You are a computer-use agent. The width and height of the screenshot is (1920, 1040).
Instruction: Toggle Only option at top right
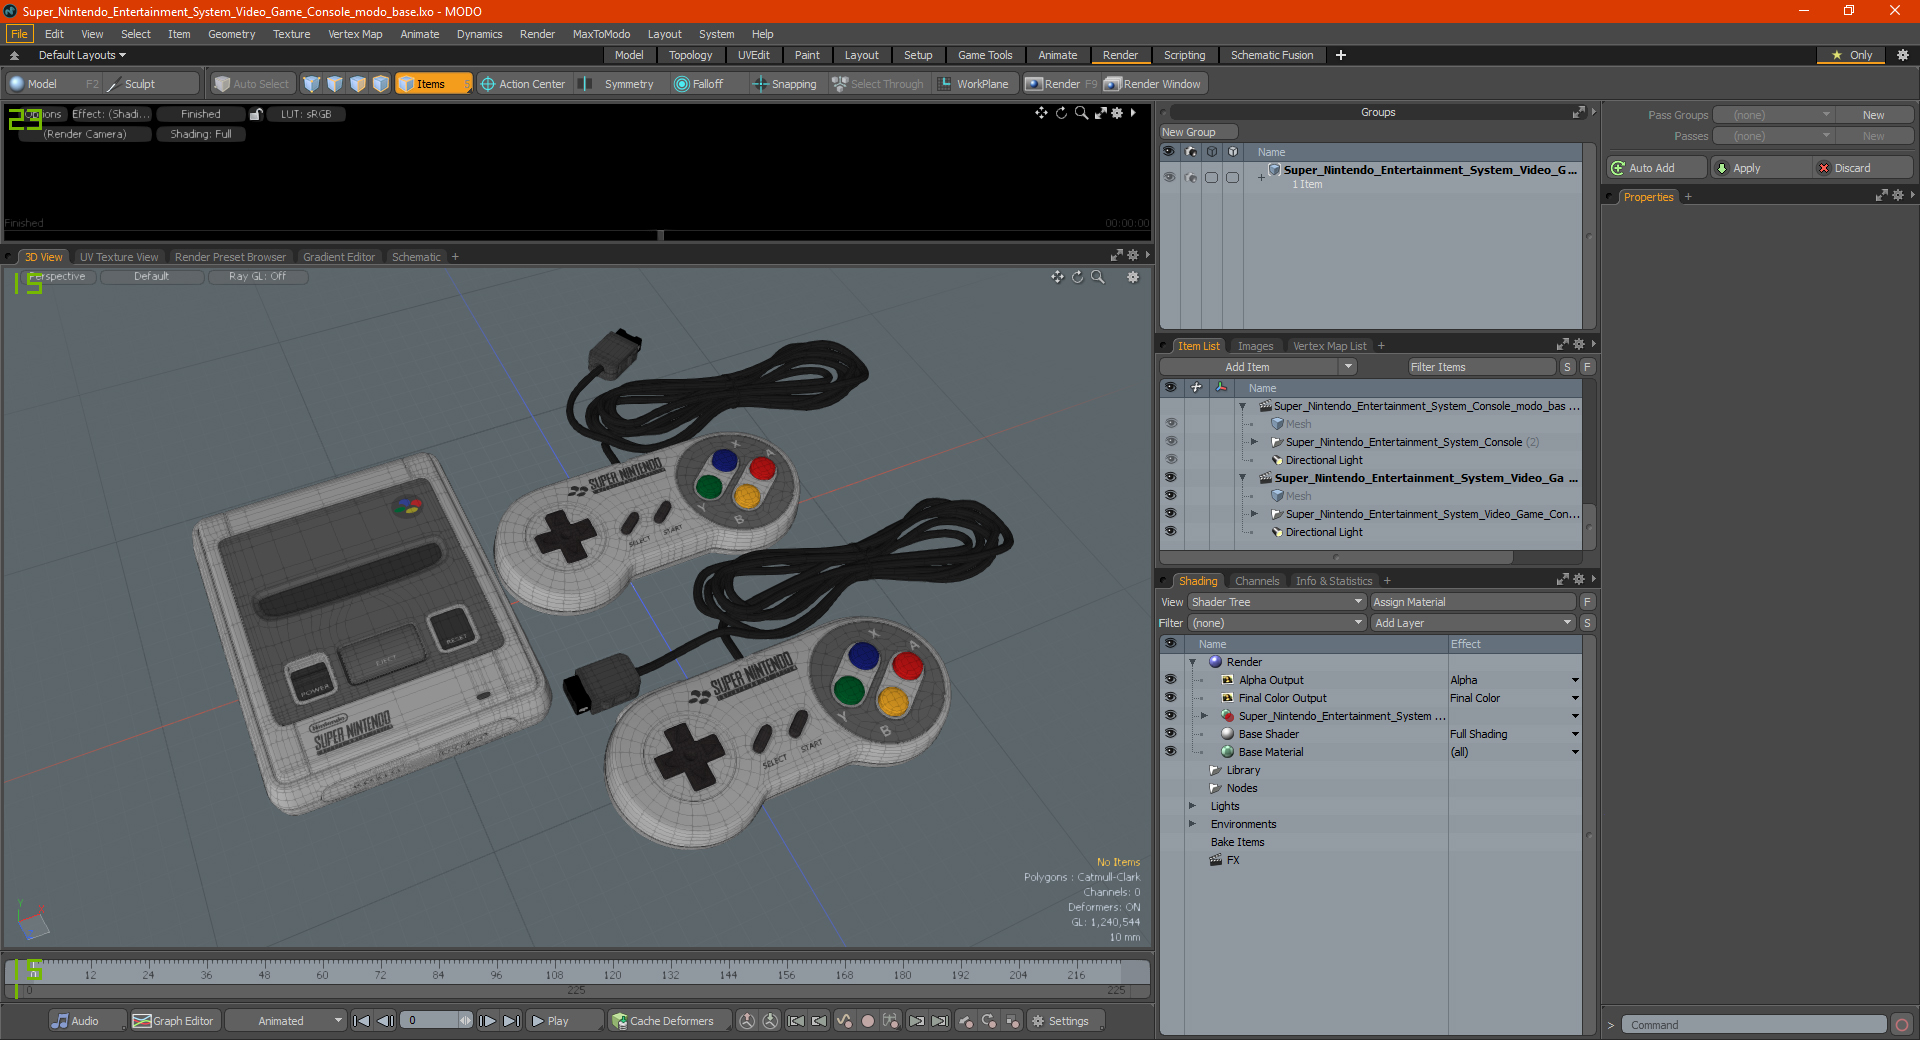pyautogui.click(x=1852, y=55)
